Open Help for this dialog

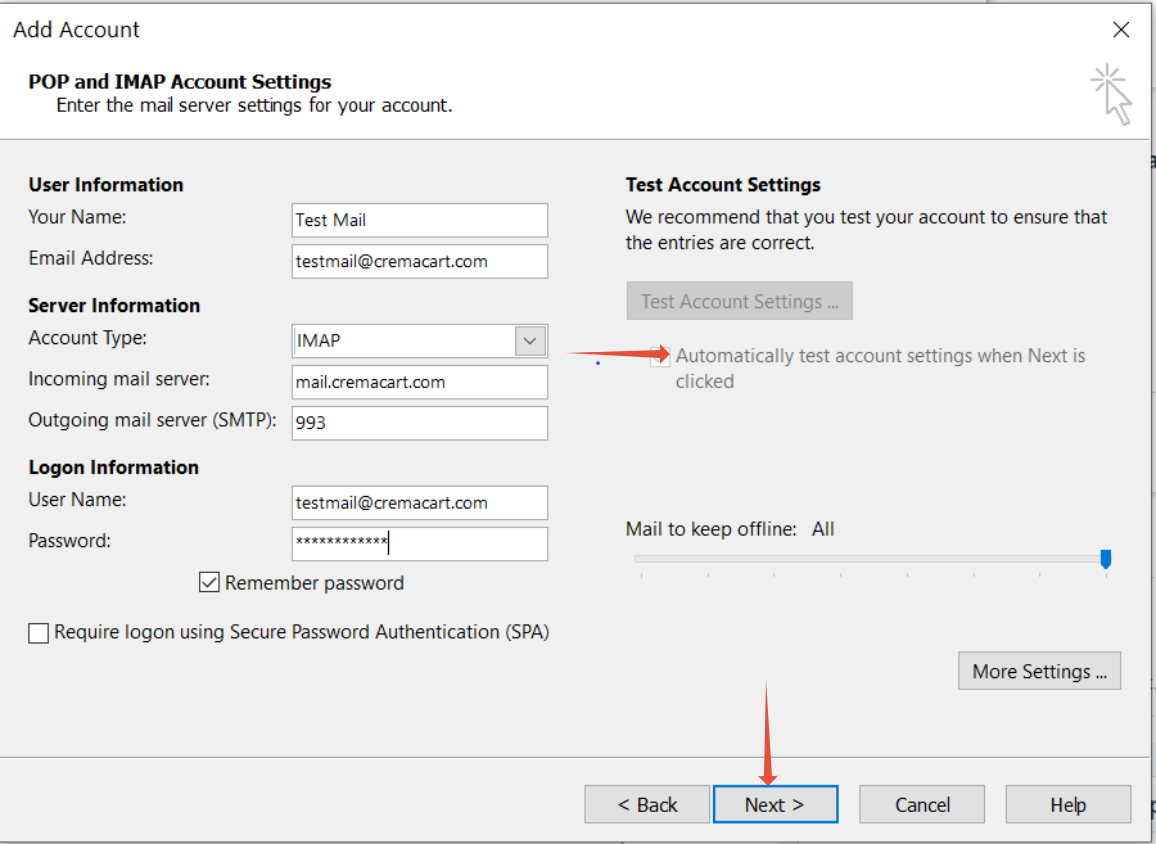1068,804
